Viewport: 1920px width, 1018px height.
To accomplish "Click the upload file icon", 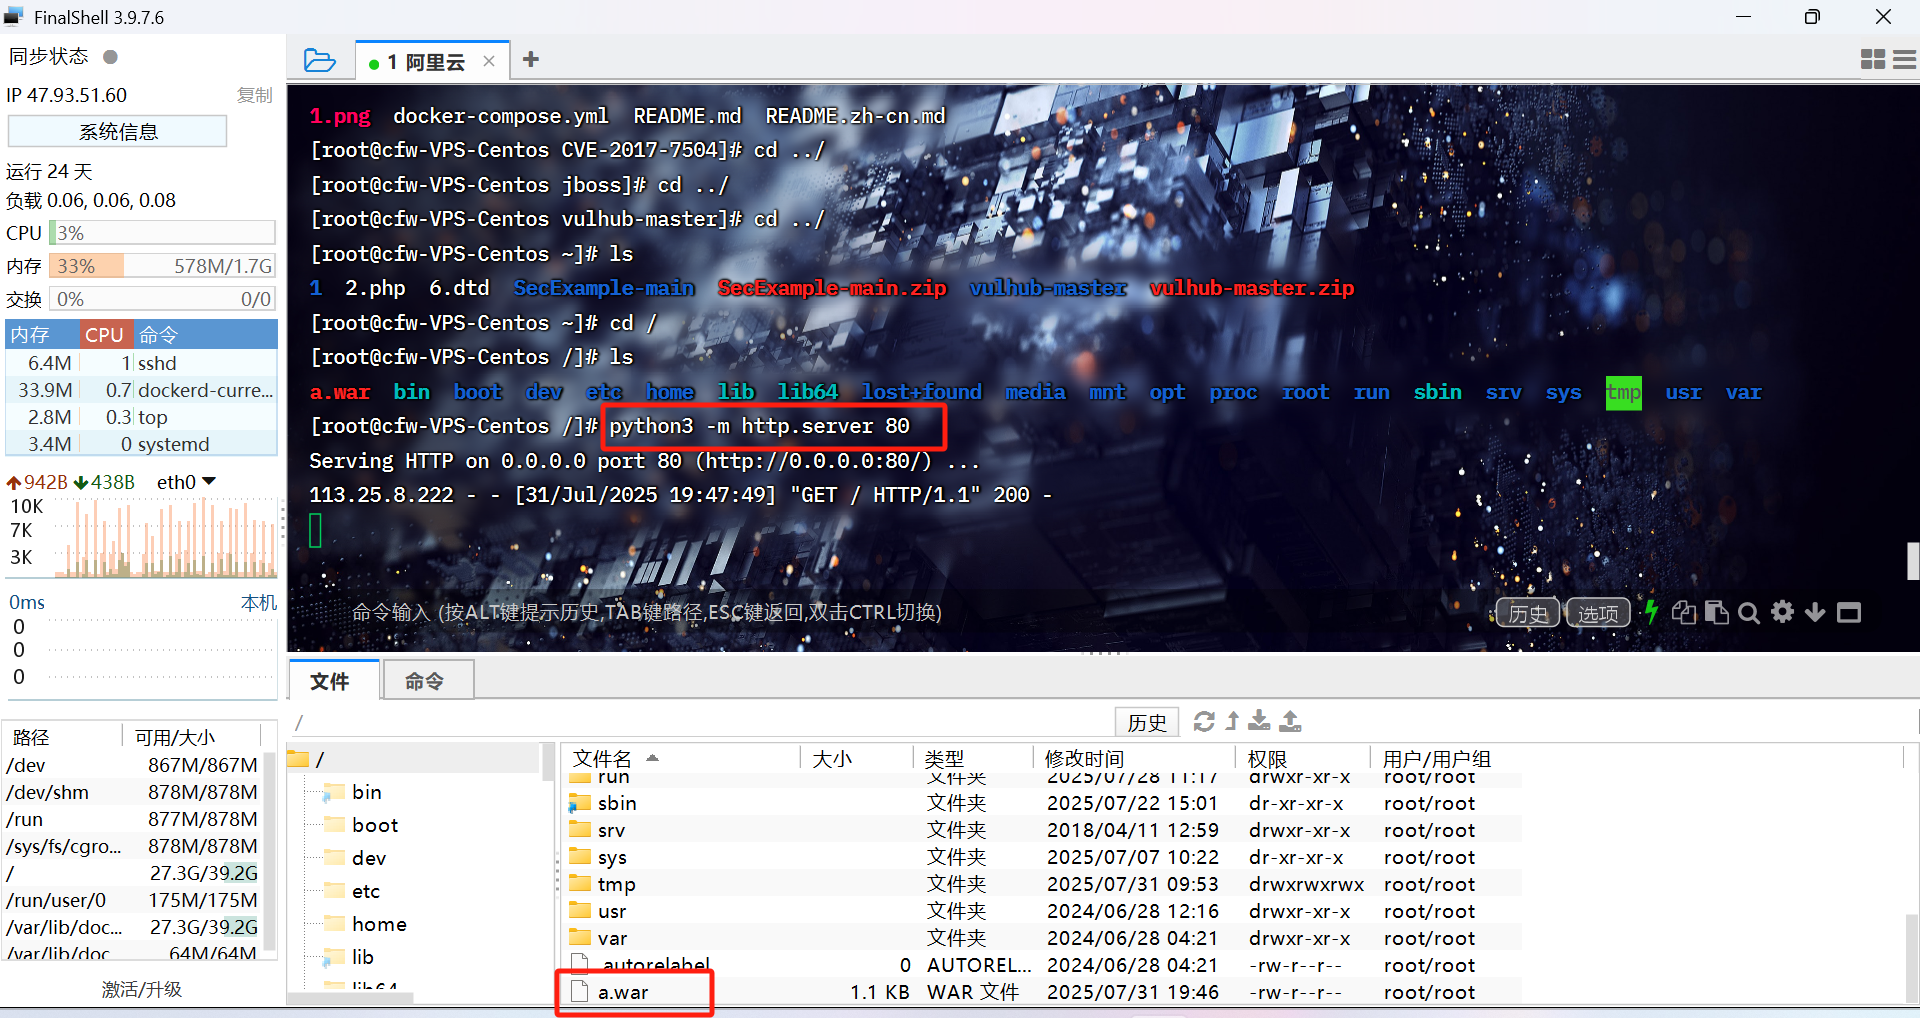I will 1291,721.
